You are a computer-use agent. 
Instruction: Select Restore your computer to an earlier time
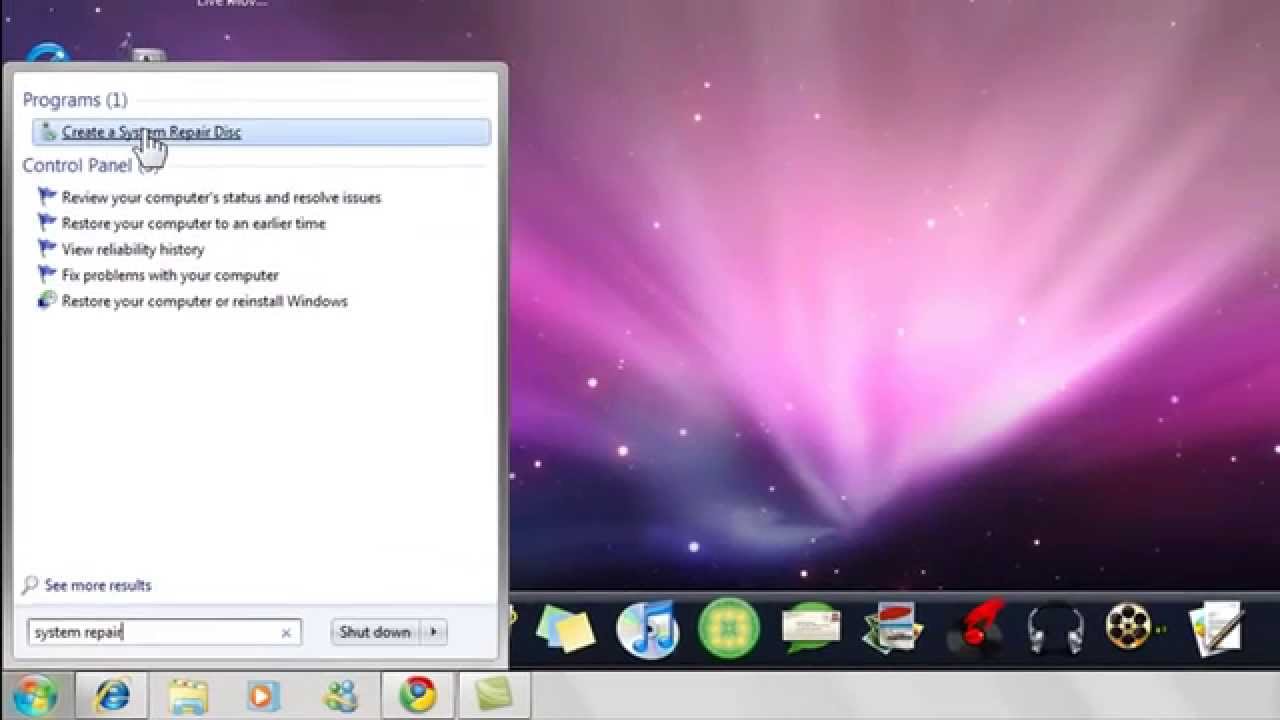tap(193, 224)
